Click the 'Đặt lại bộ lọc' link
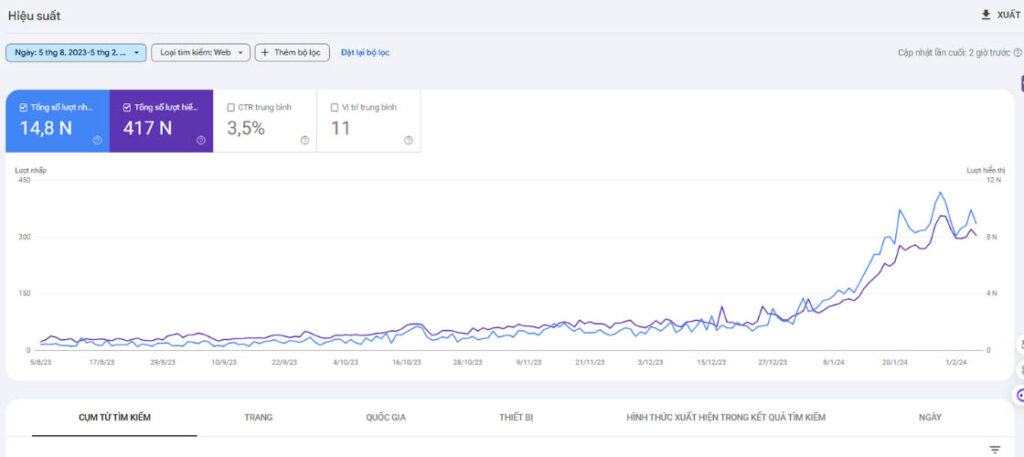The width and height of the screenshot is (1024, 457). click(364, 52)
